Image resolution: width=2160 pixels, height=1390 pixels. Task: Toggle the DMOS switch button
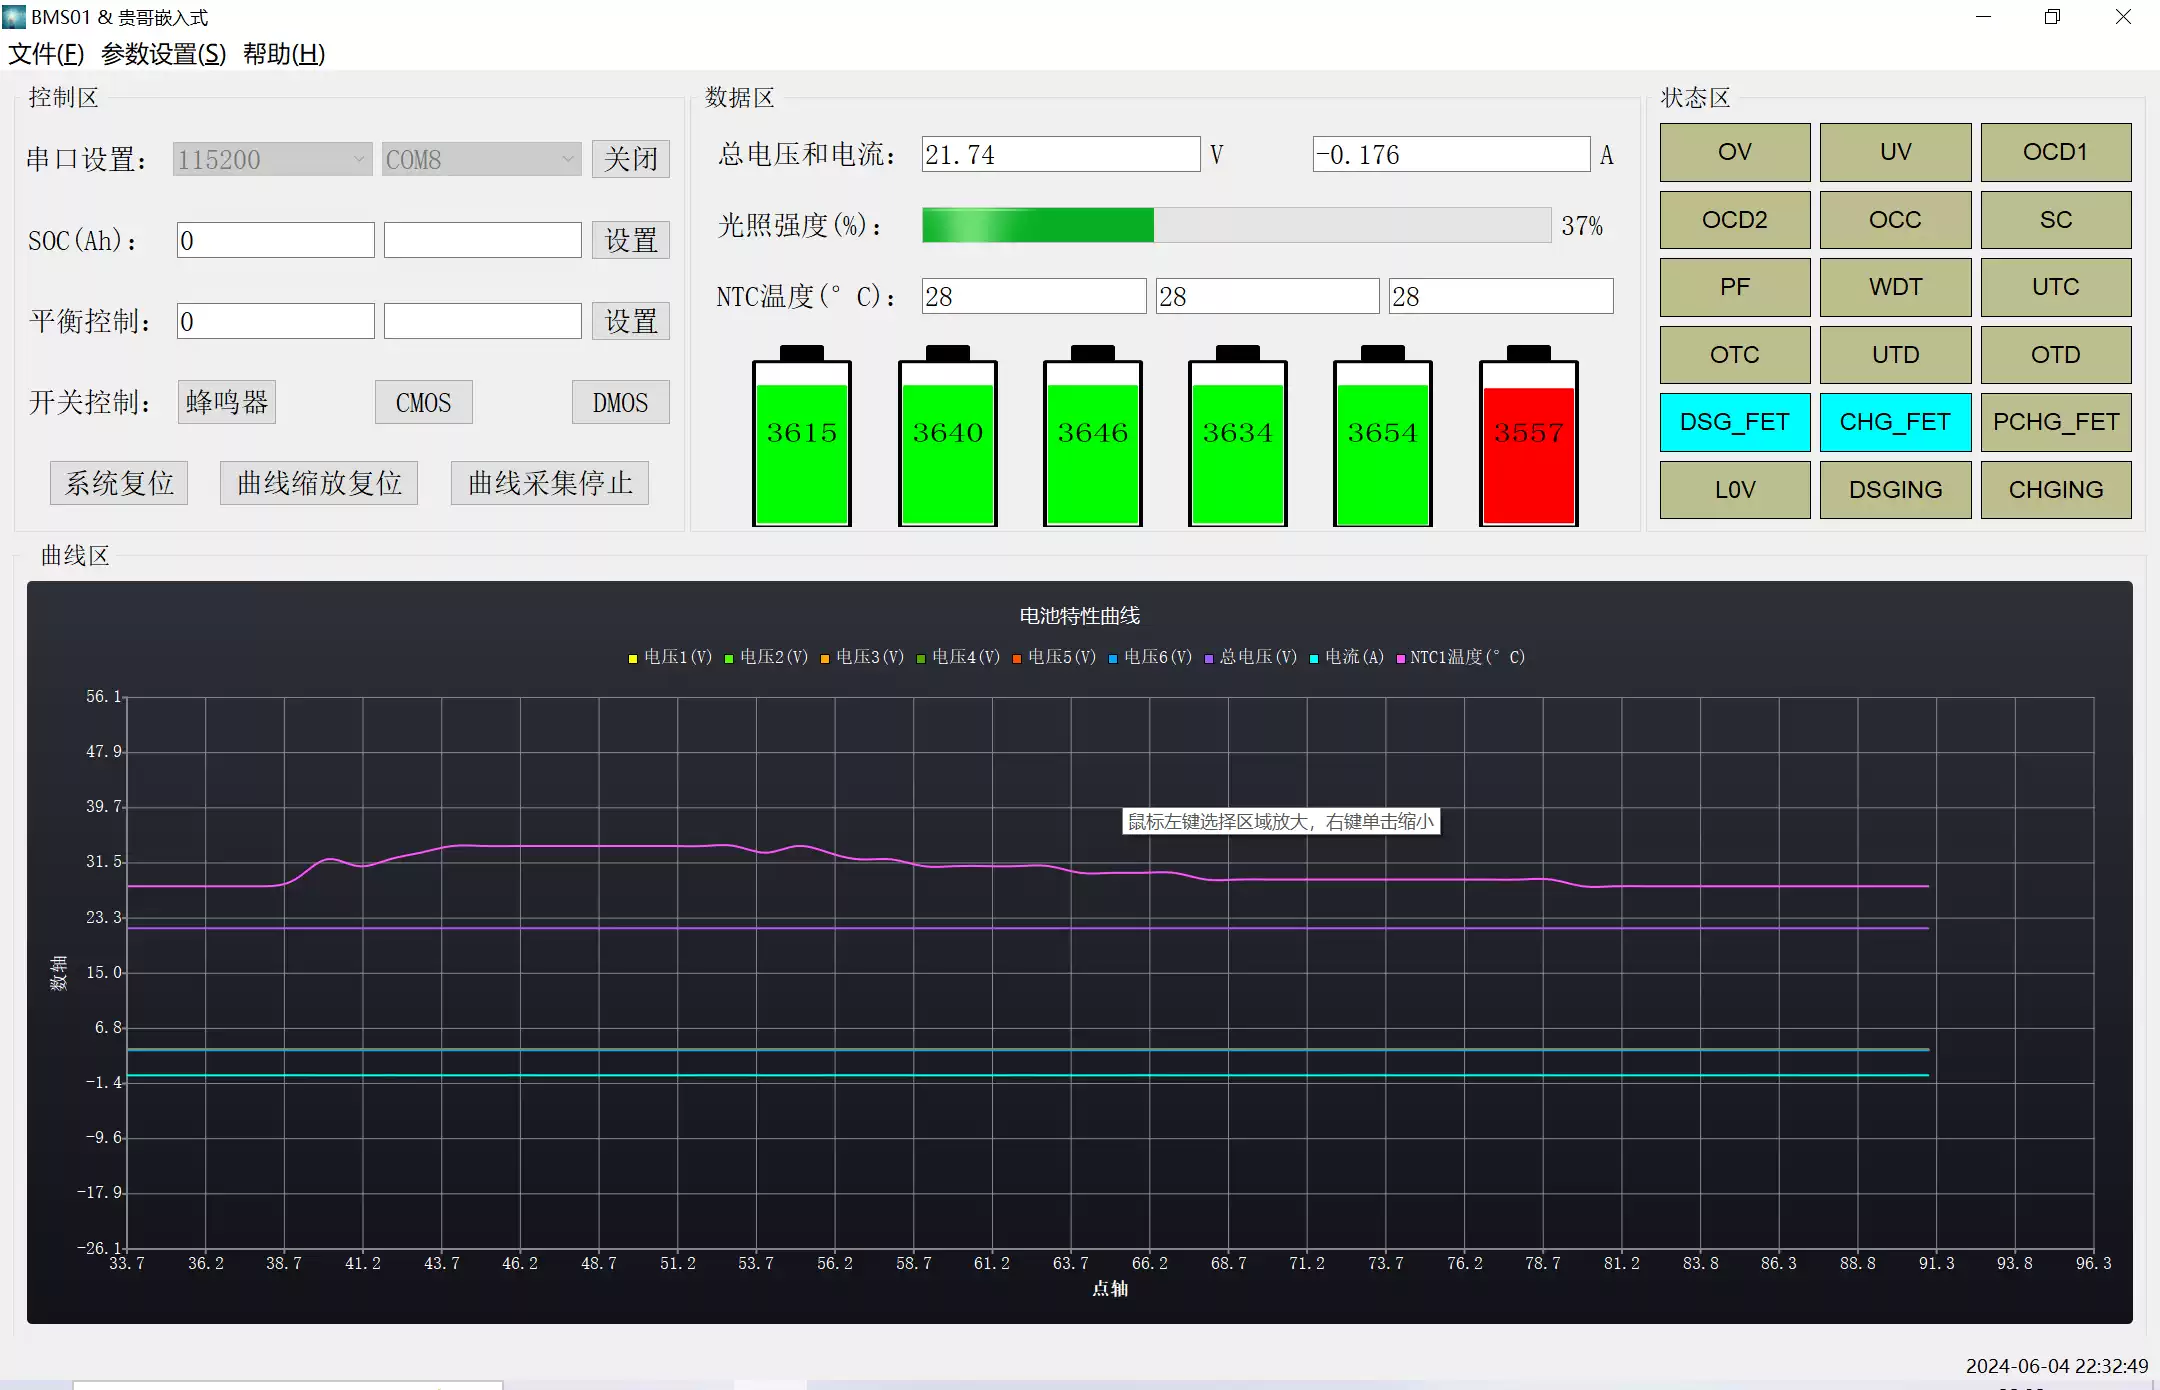(620, 402)
